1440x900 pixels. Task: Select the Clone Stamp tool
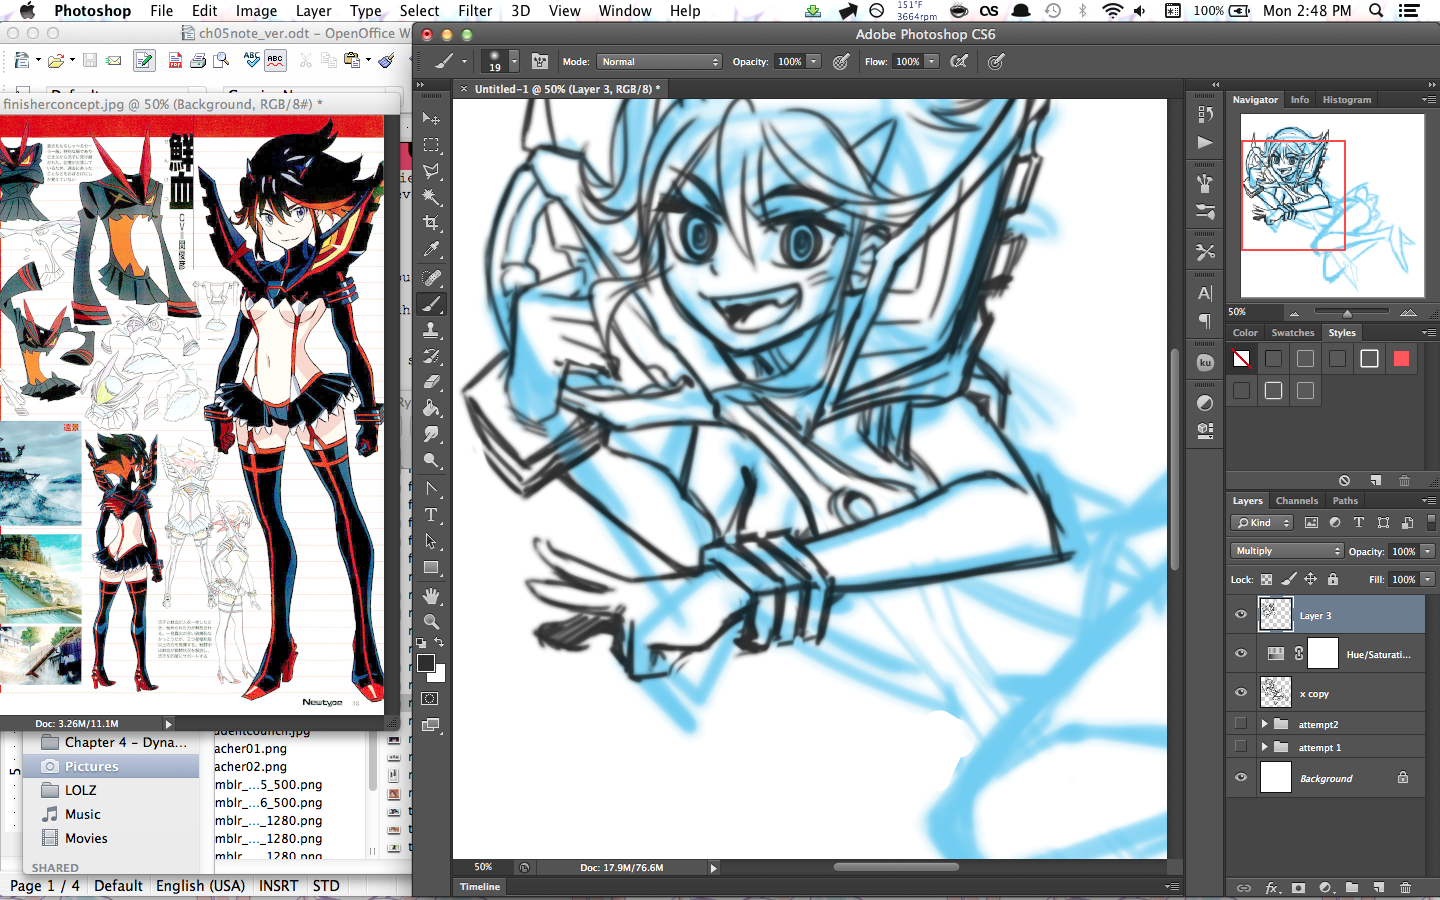431,330
